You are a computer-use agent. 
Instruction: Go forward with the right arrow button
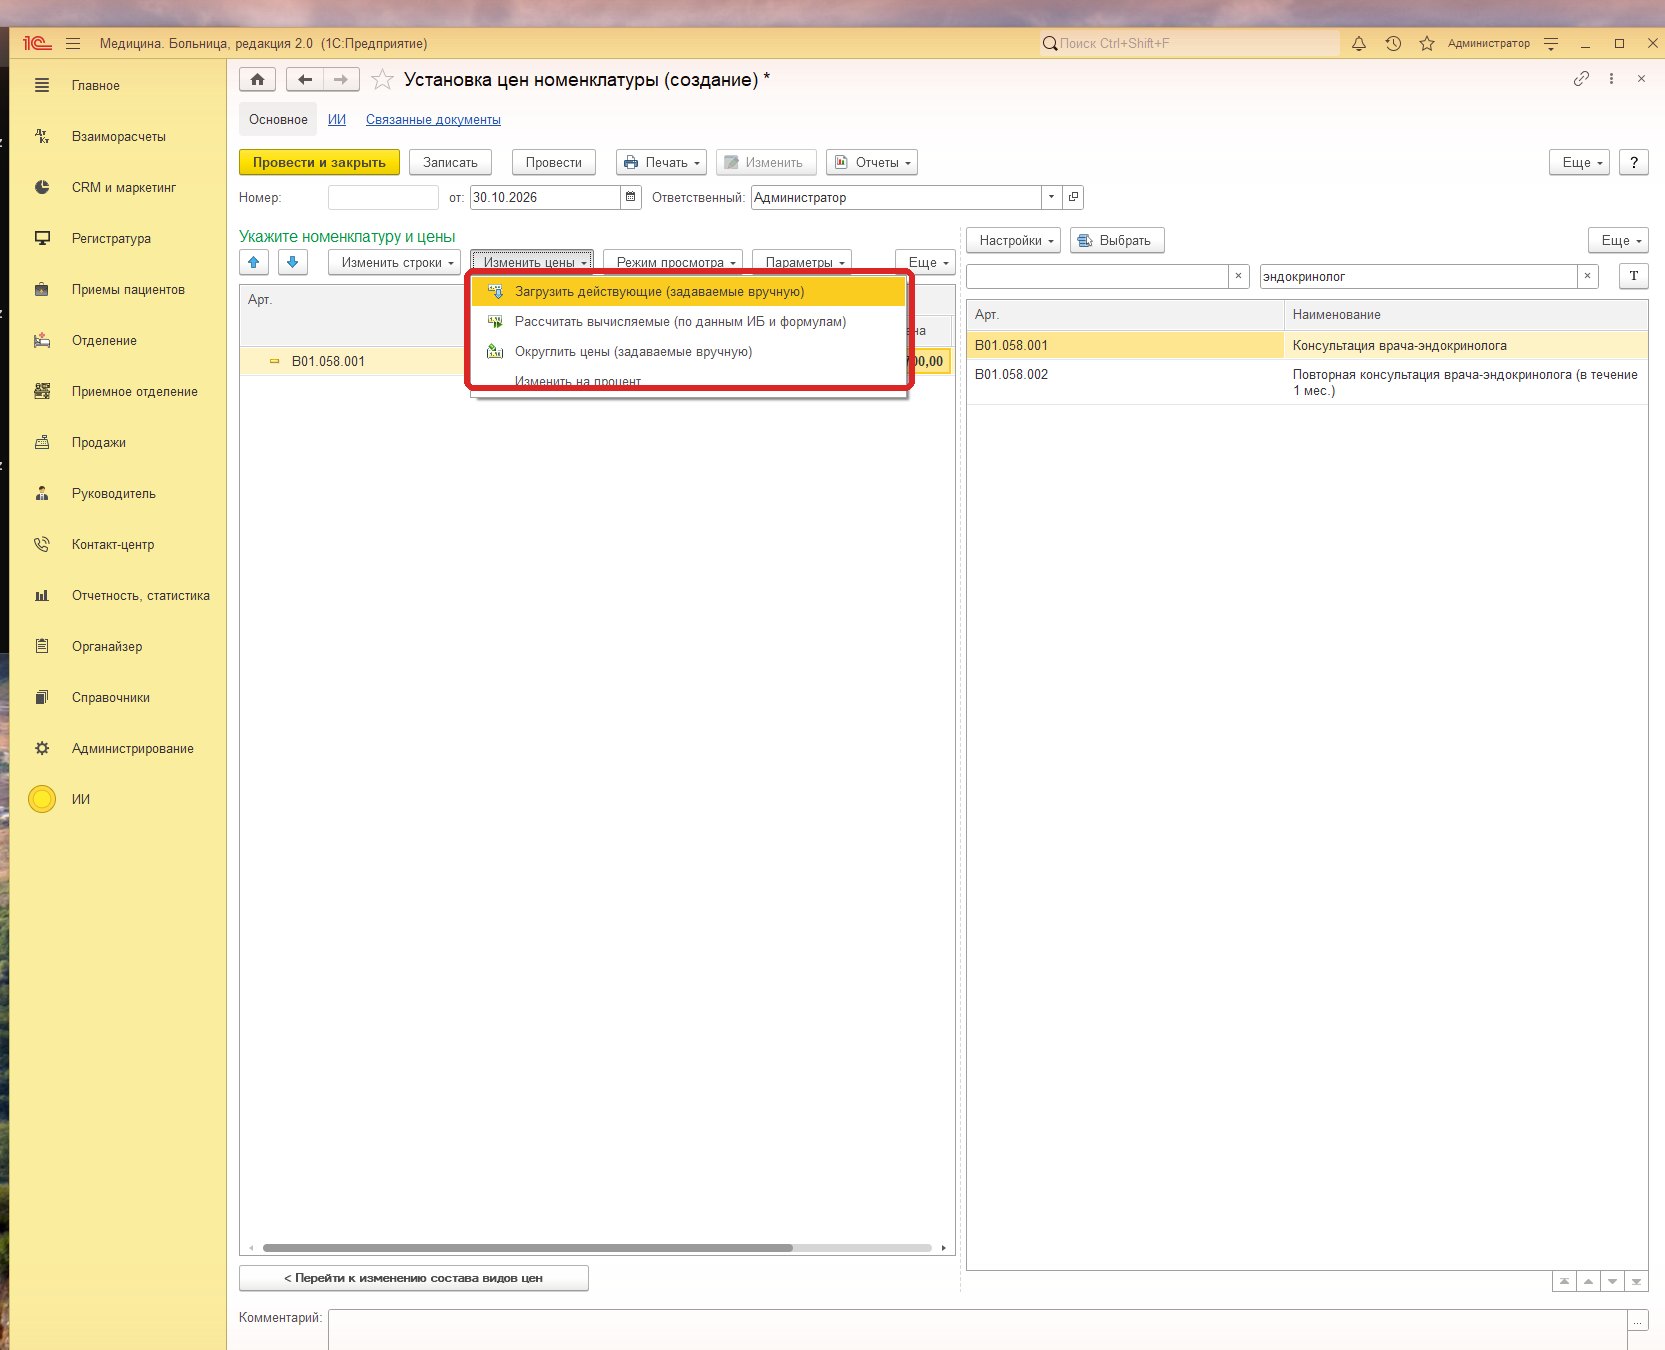click(341, 80)
